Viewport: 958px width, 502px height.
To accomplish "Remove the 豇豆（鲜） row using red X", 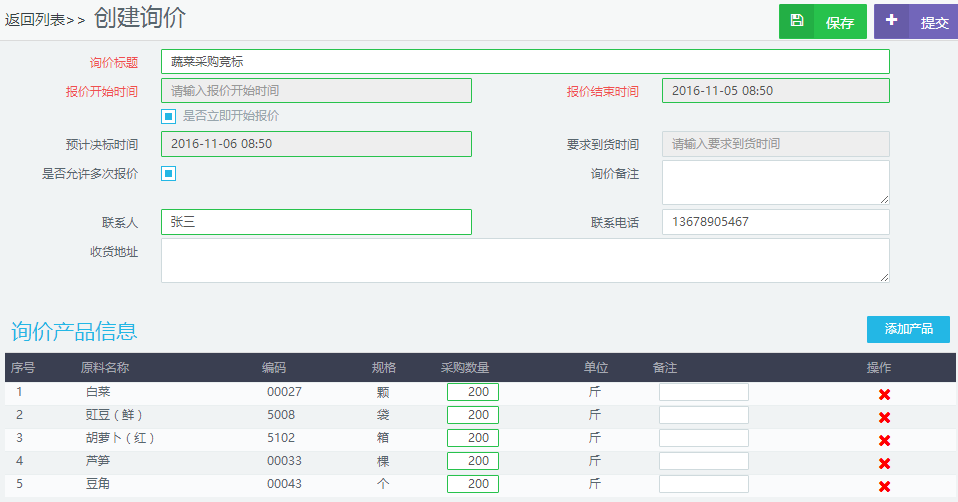I will coord(884,417).
